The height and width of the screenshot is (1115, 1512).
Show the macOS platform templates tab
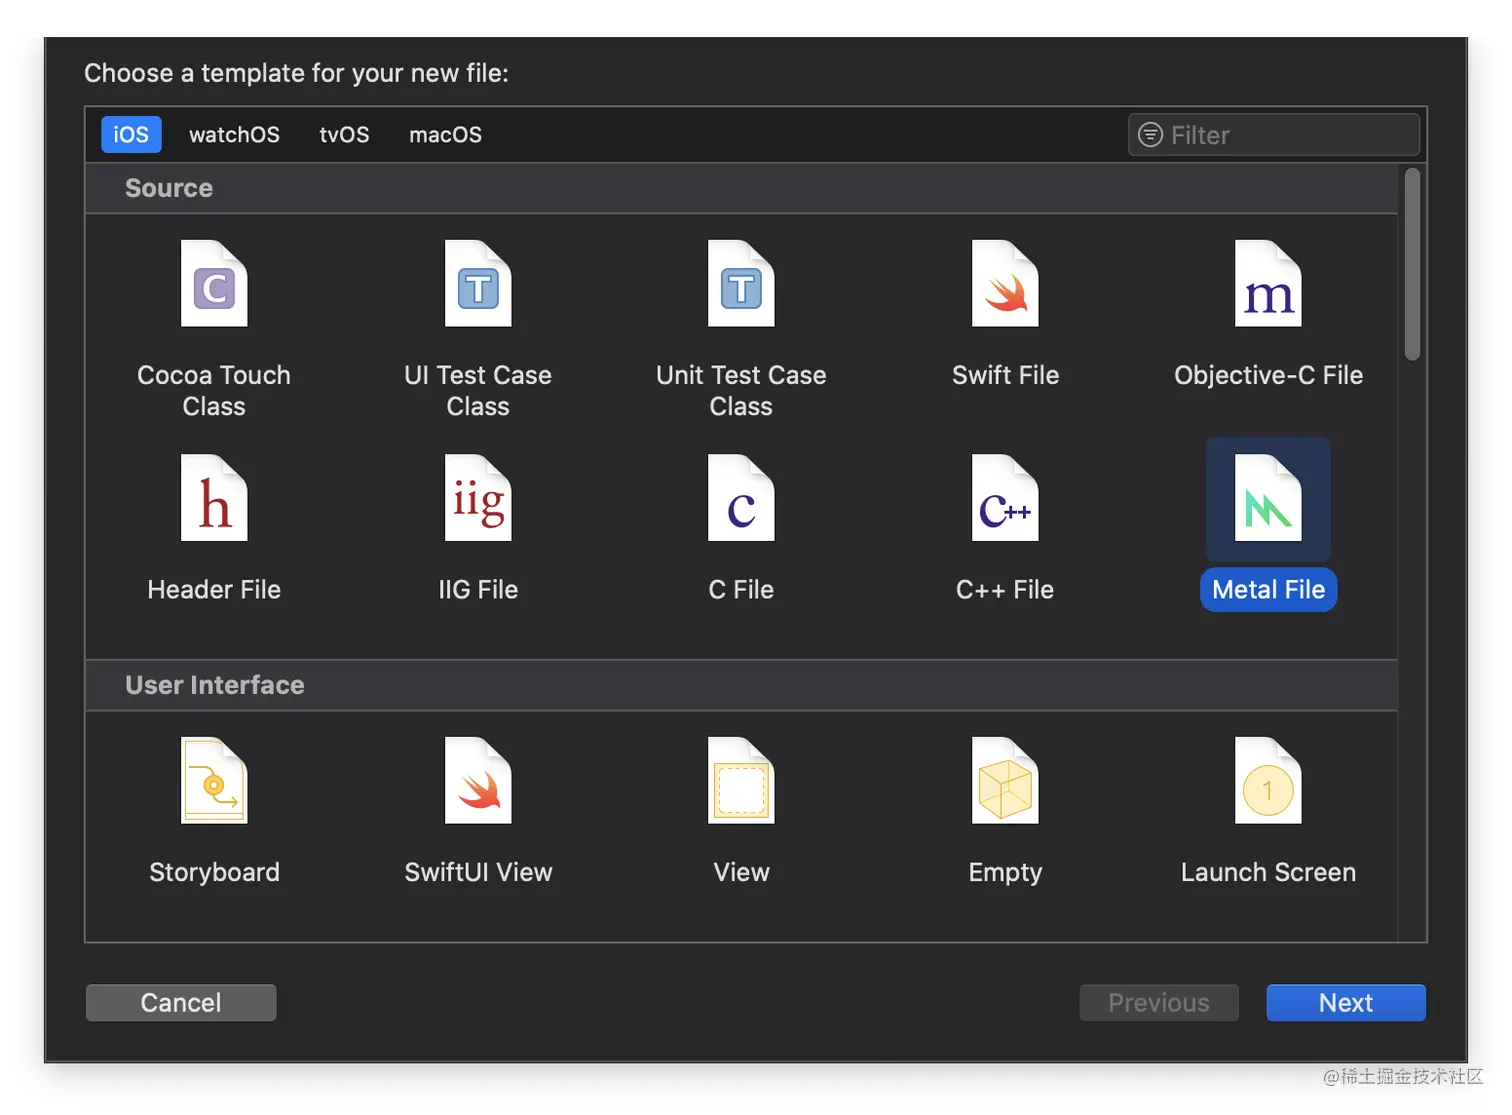445,135
